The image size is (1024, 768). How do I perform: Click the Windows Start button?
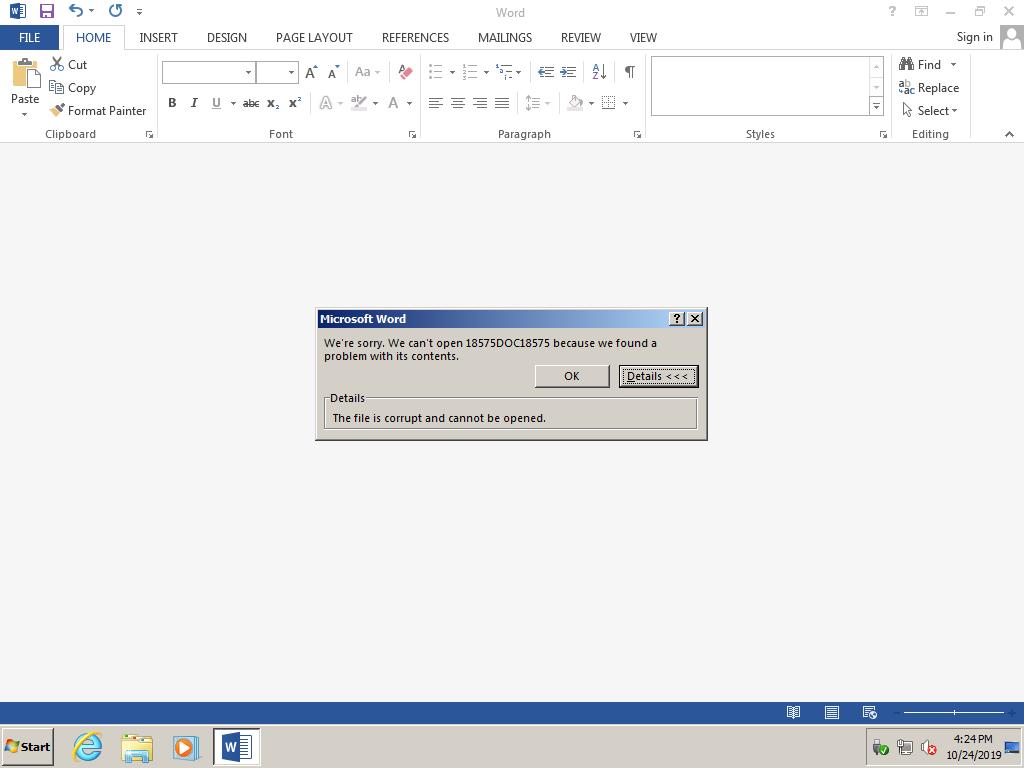coord(28,747)
